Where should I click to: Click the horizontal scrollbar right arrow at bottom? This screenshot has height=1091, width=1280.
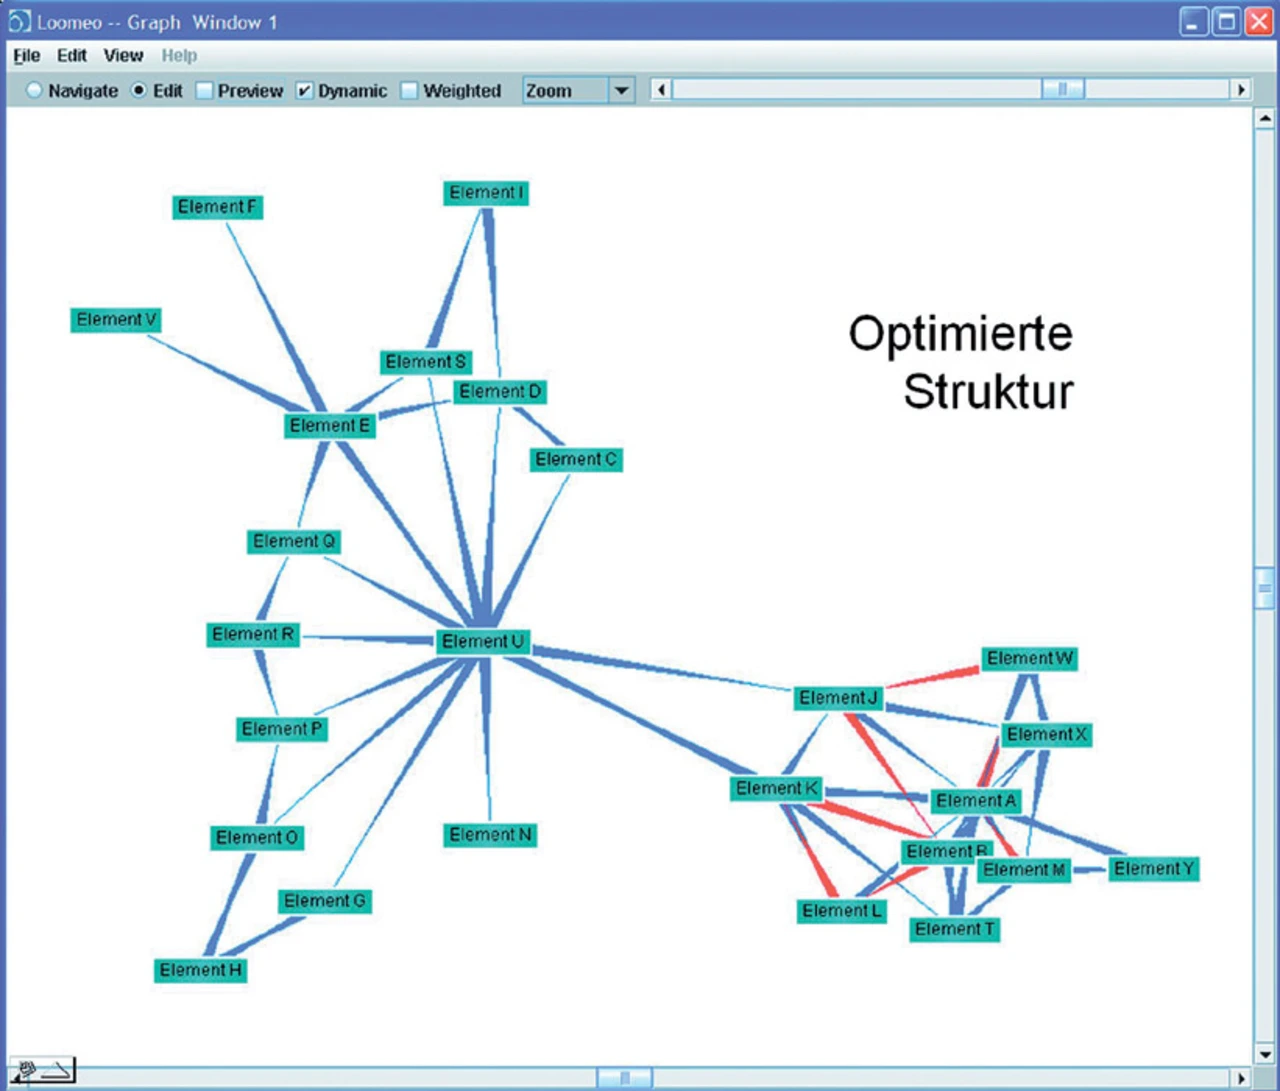1242,1078
